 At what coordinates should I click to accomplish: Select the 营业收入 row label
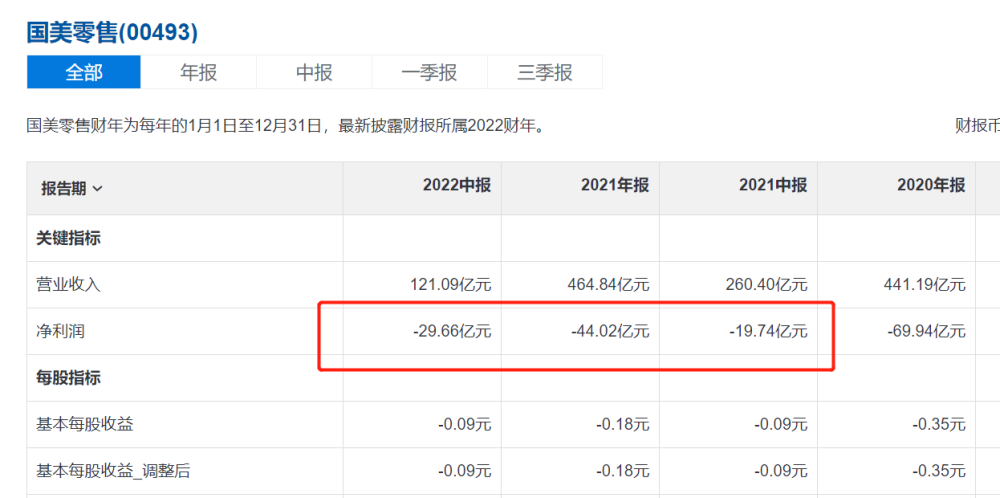68,285
